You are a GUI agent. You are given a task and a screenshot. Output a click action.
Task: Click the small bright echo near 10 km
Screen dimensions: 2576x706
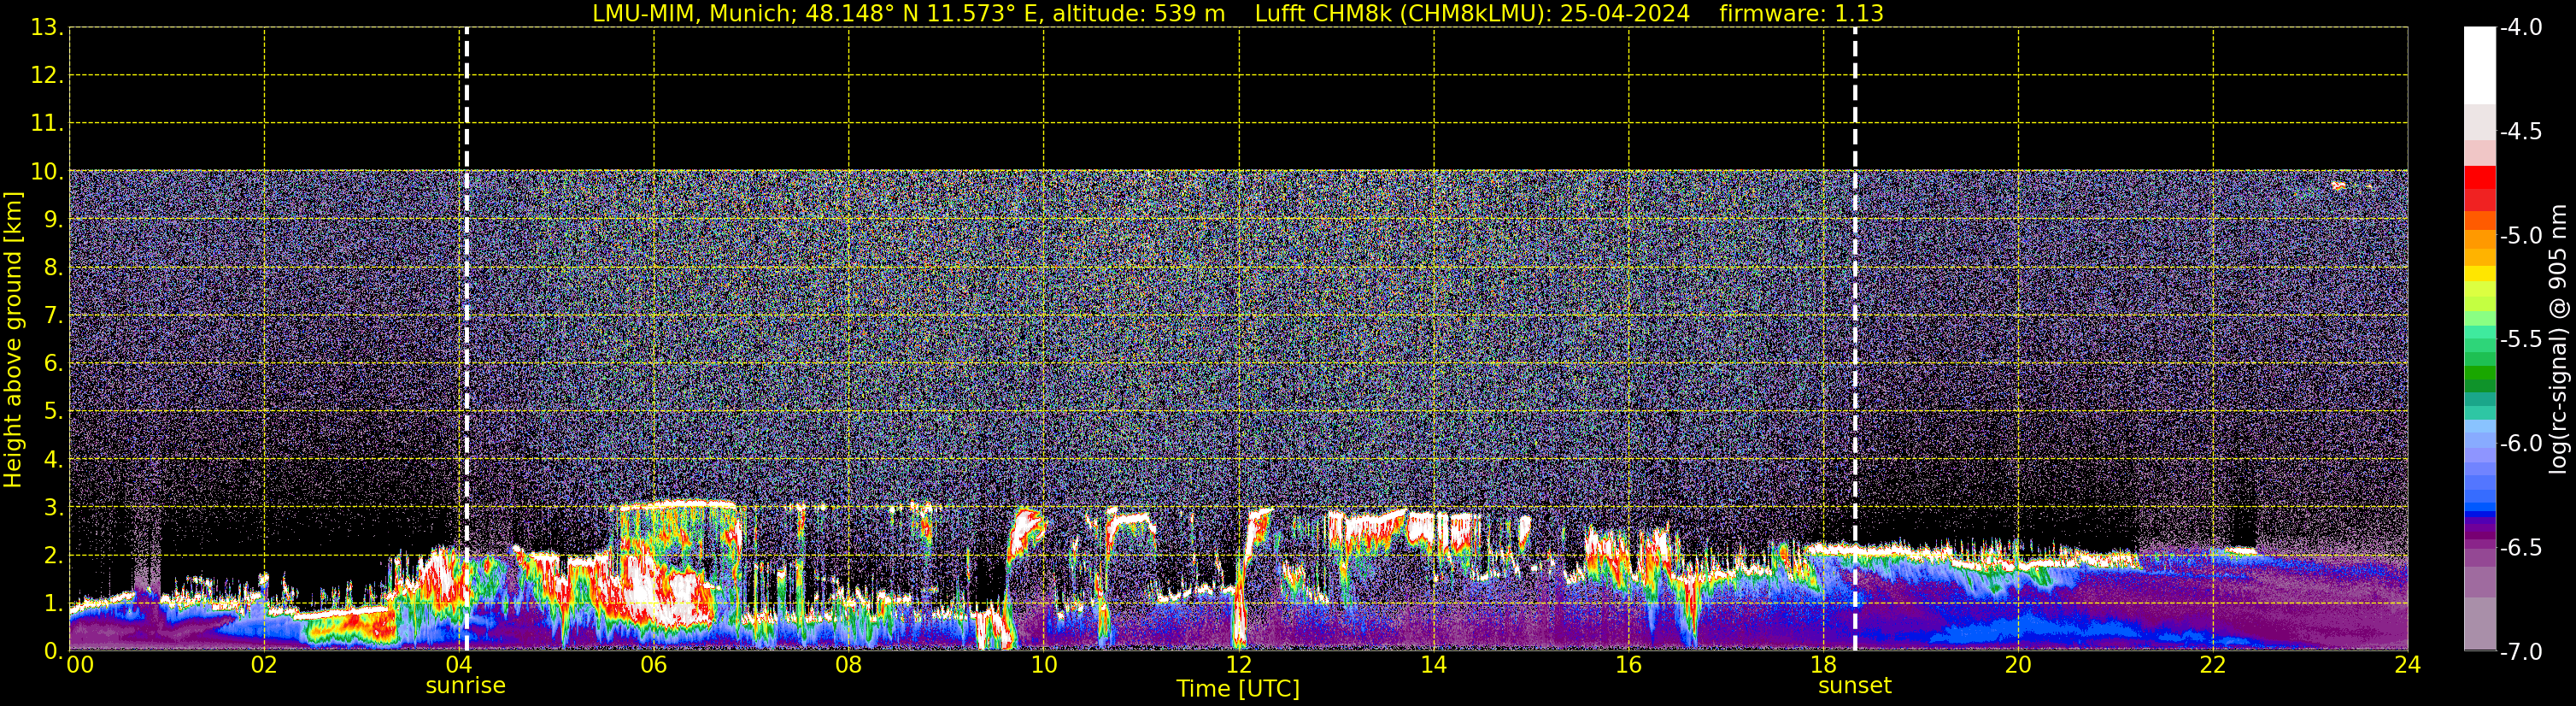coord(2338,185)
